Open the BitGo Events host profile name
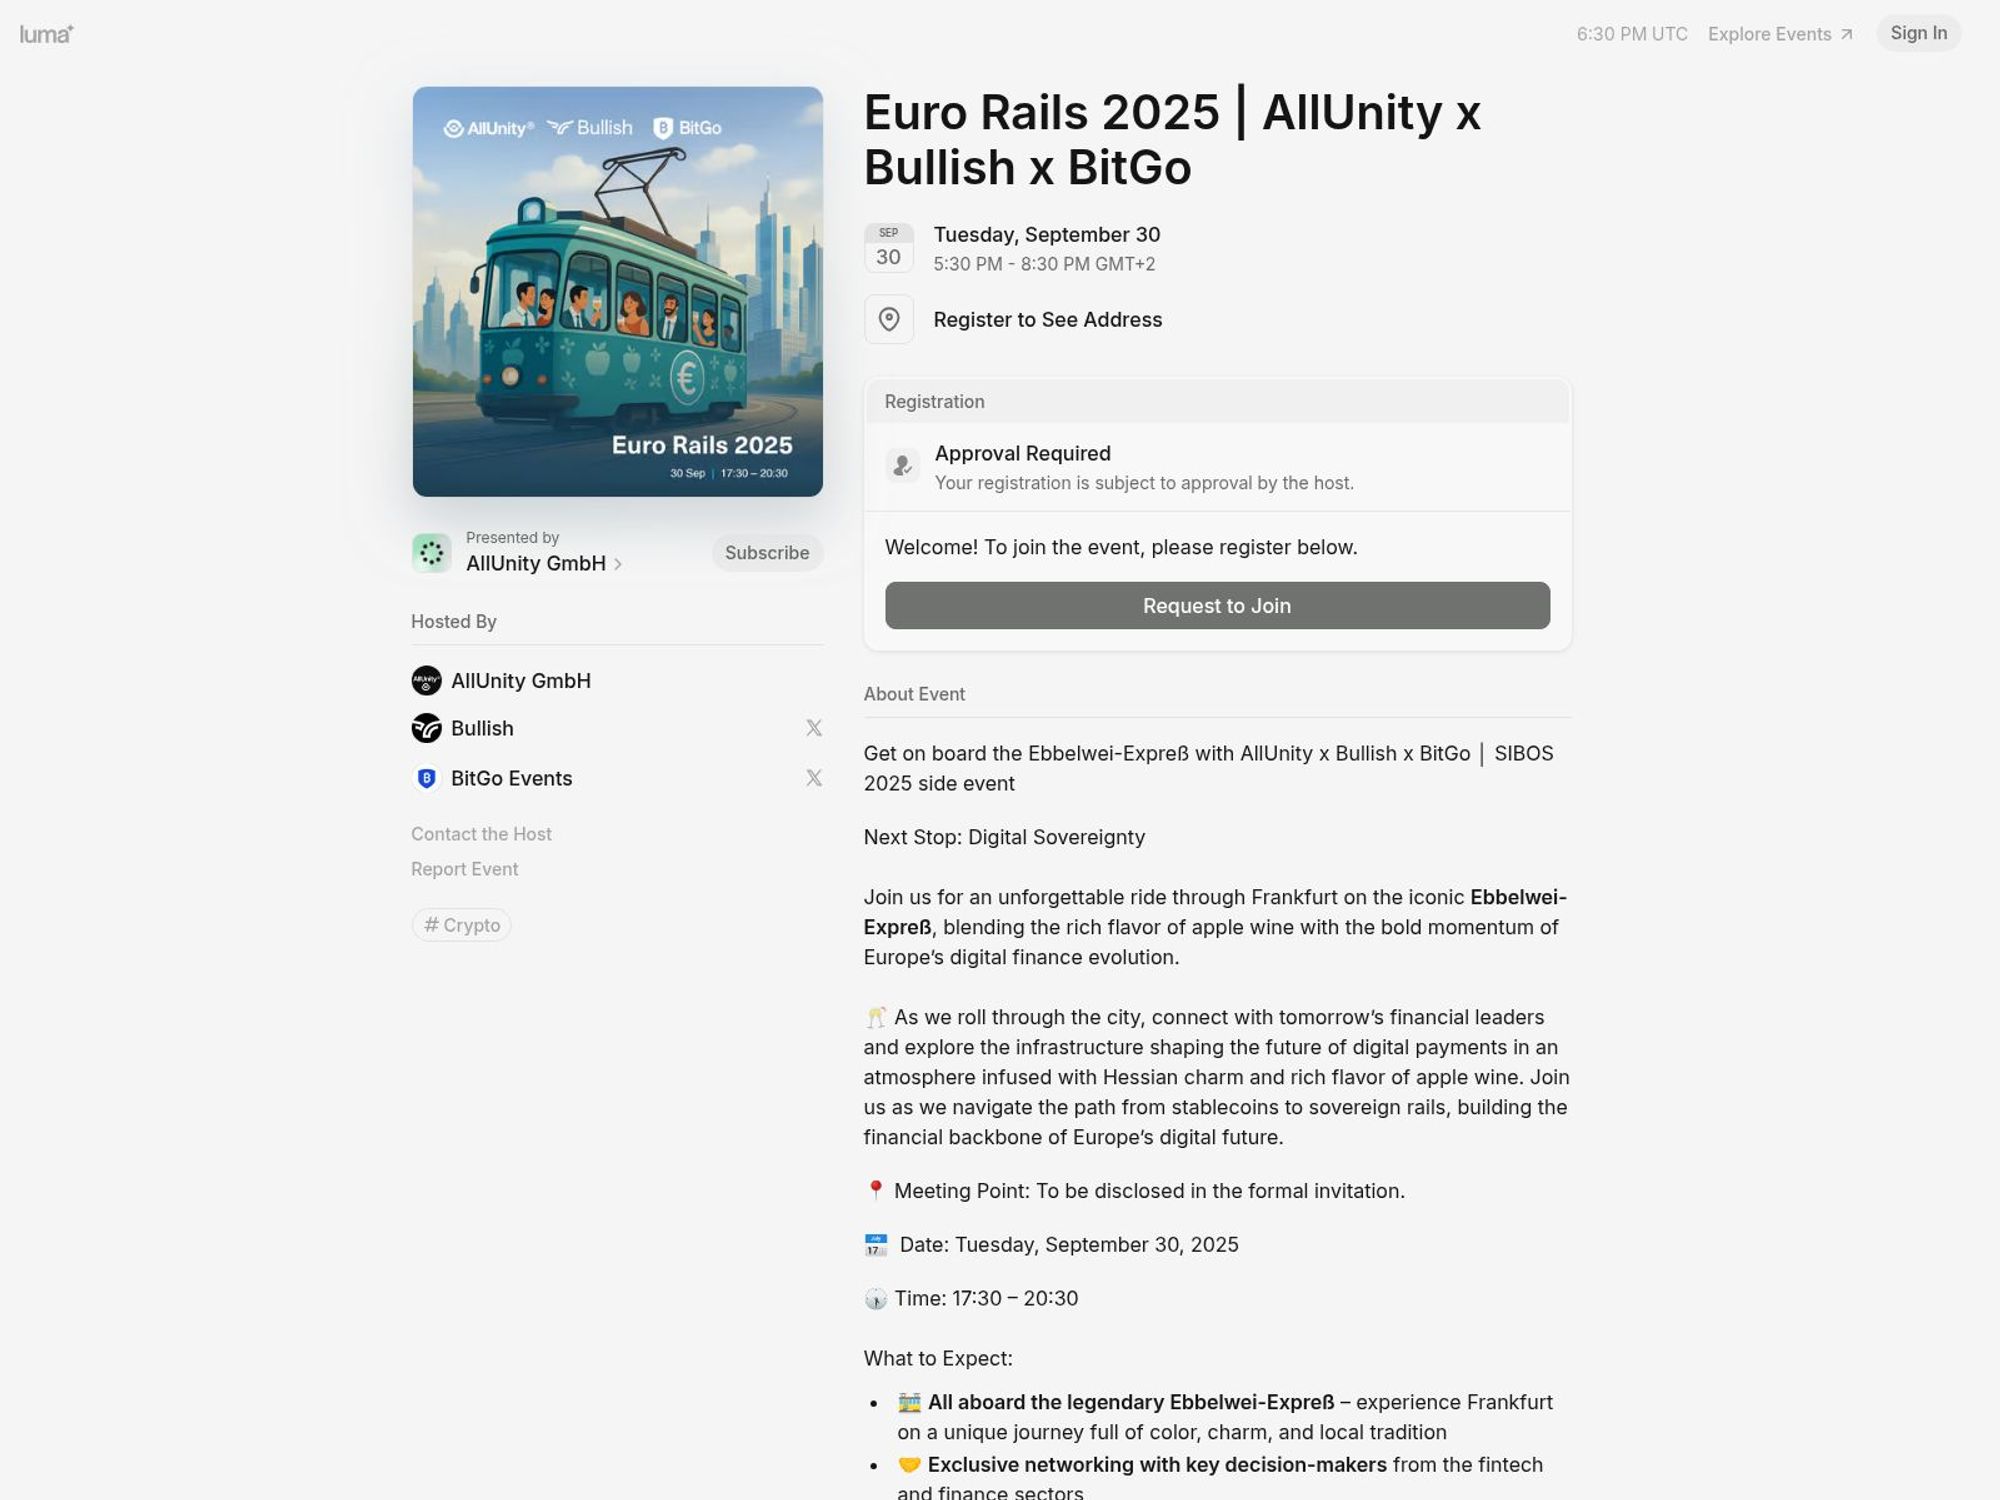The height and width of the screenshot is (1500, 2000). tap(512, 778)
